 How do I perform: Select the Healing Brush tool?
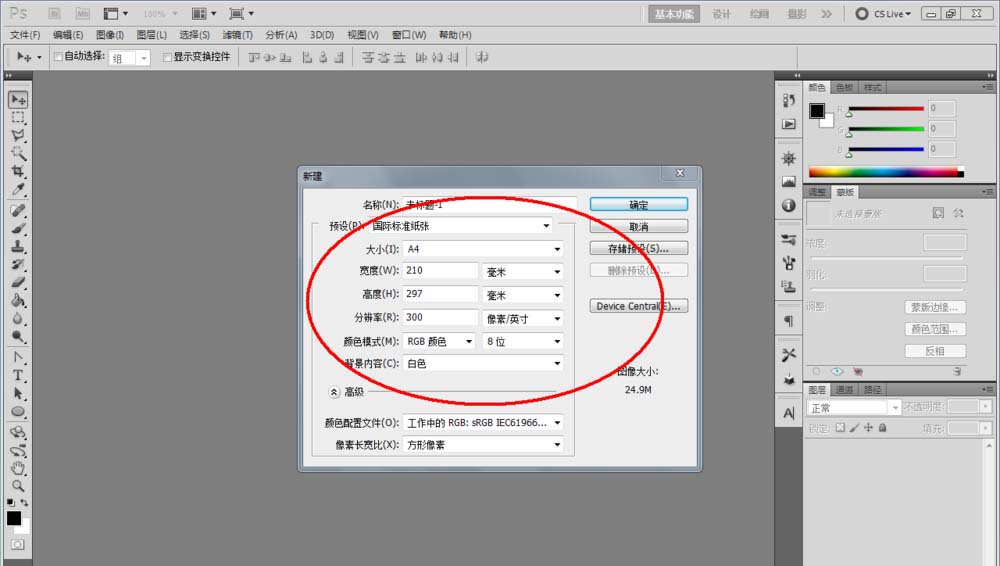pyautogui.click(x=18, y=211)
